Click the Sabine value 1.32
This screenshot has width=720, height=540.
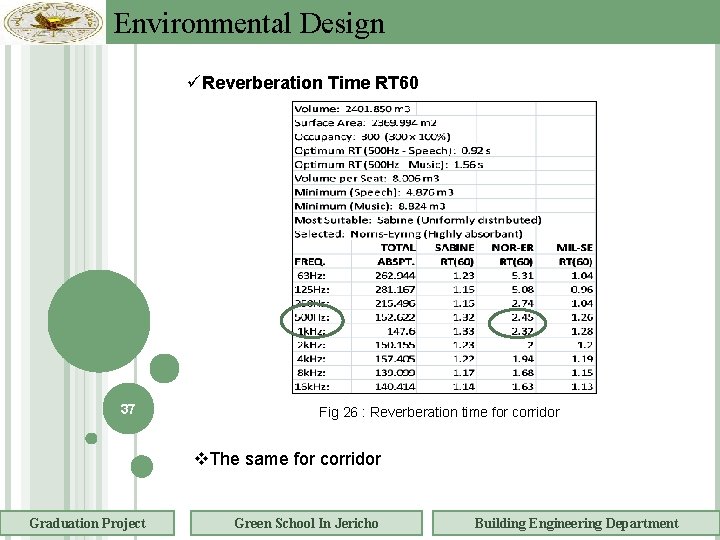[x=463, y=317]
